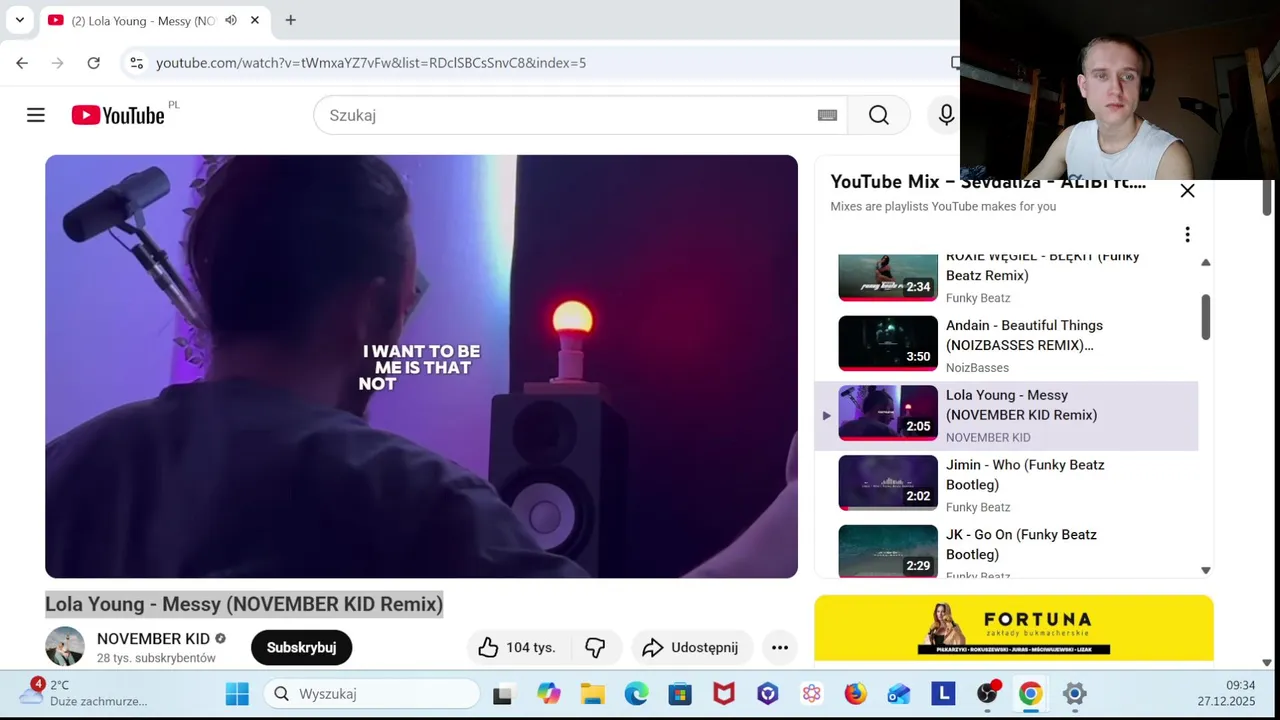Start voice search with the microphone icon

click(946, 115)
